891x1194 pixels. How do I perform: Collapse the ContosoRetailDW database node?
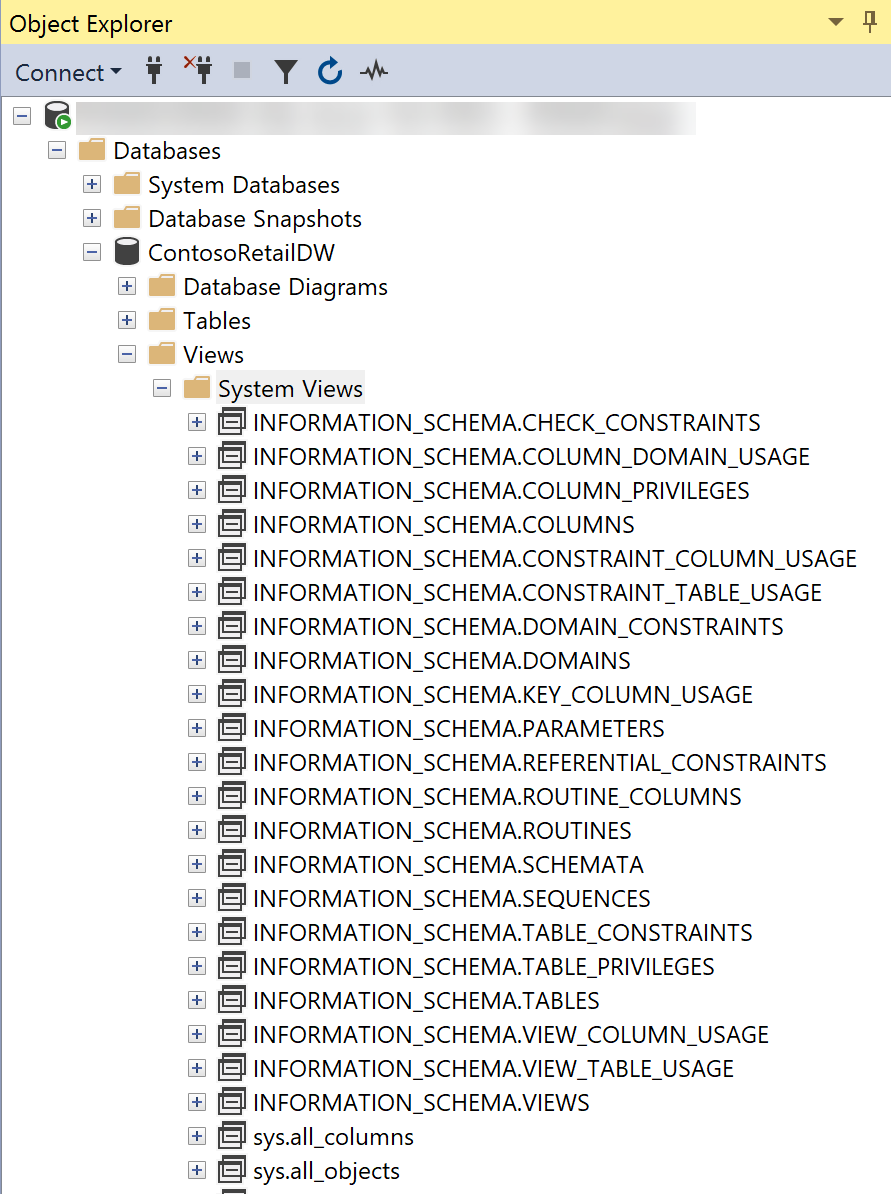pos(92,252)
